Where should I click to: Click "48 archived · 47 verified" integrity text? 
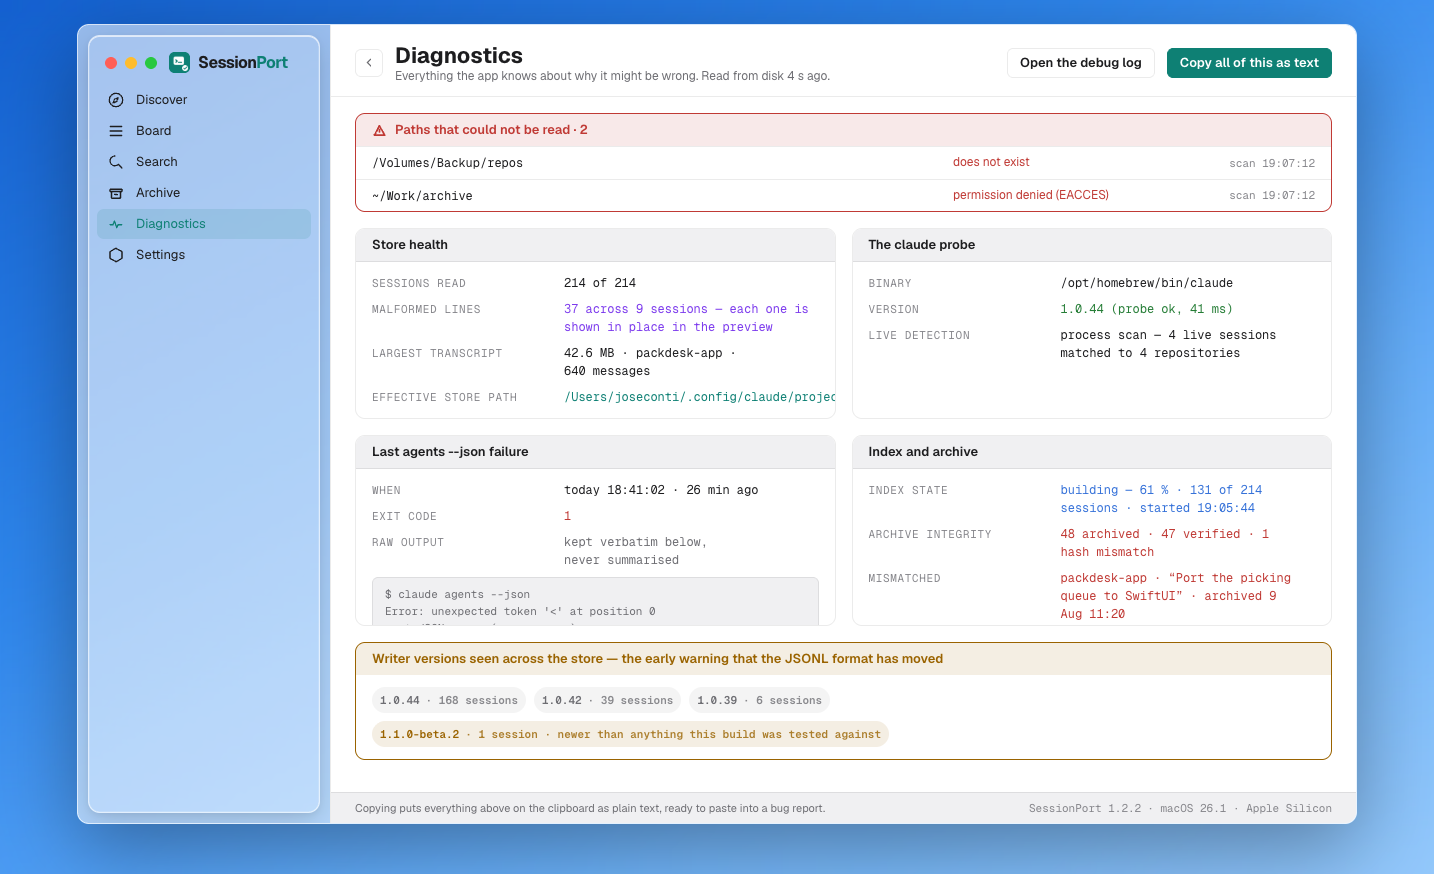1165,543
